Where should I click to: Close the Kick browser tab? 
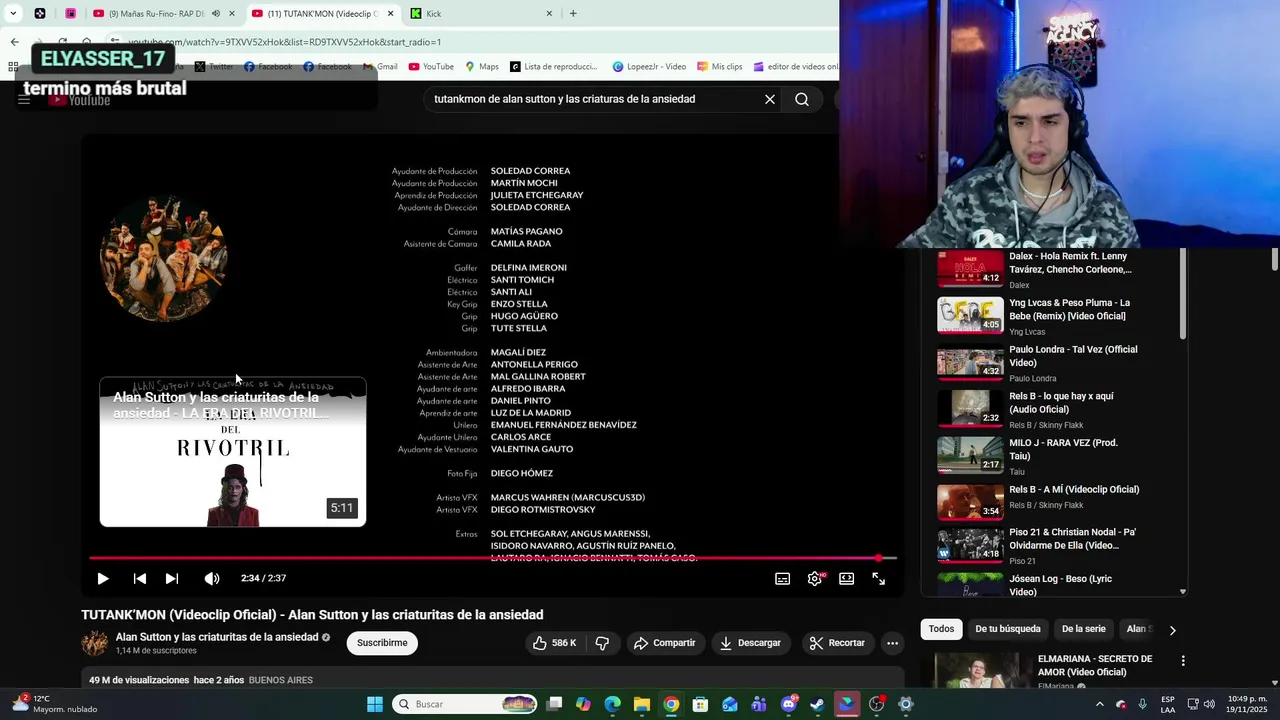coord(549,14)
